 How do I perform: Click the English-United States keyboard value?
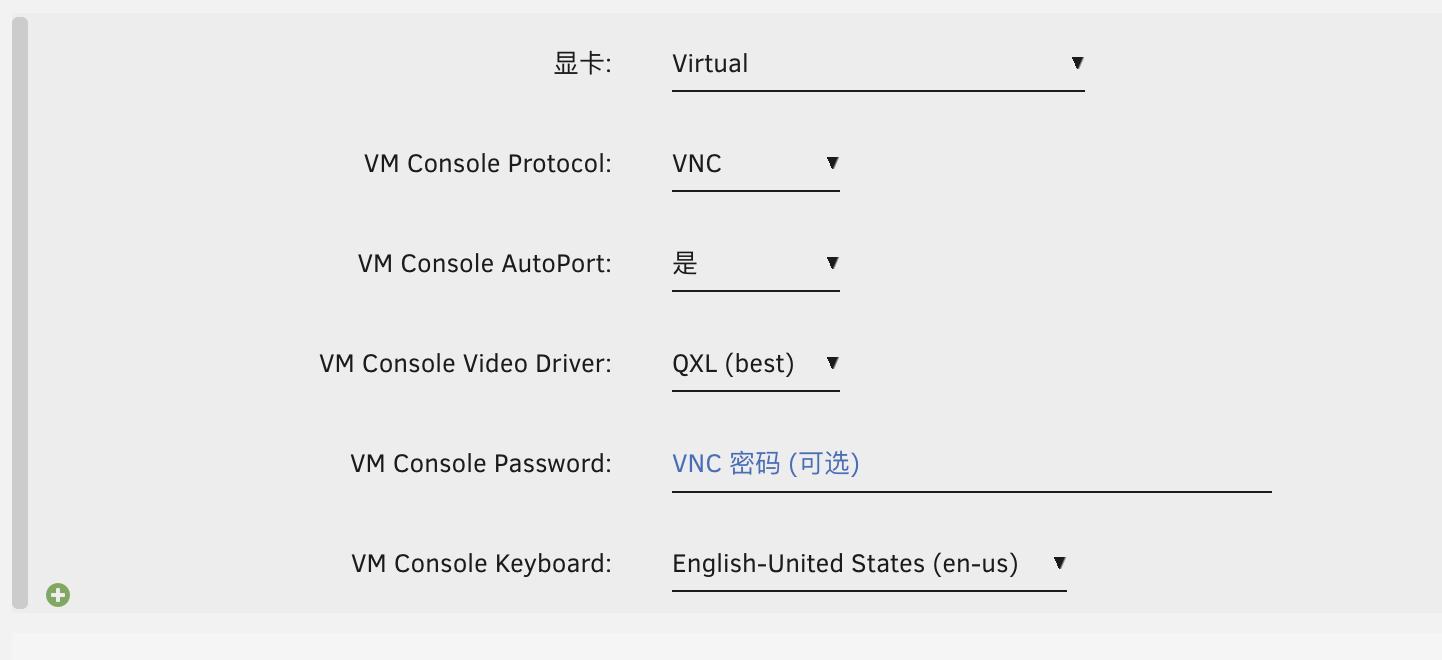click(845, 563)
